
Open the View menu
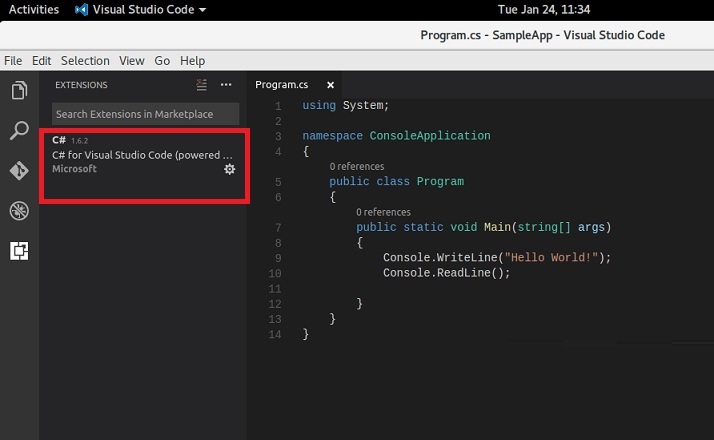click(132, 61)
